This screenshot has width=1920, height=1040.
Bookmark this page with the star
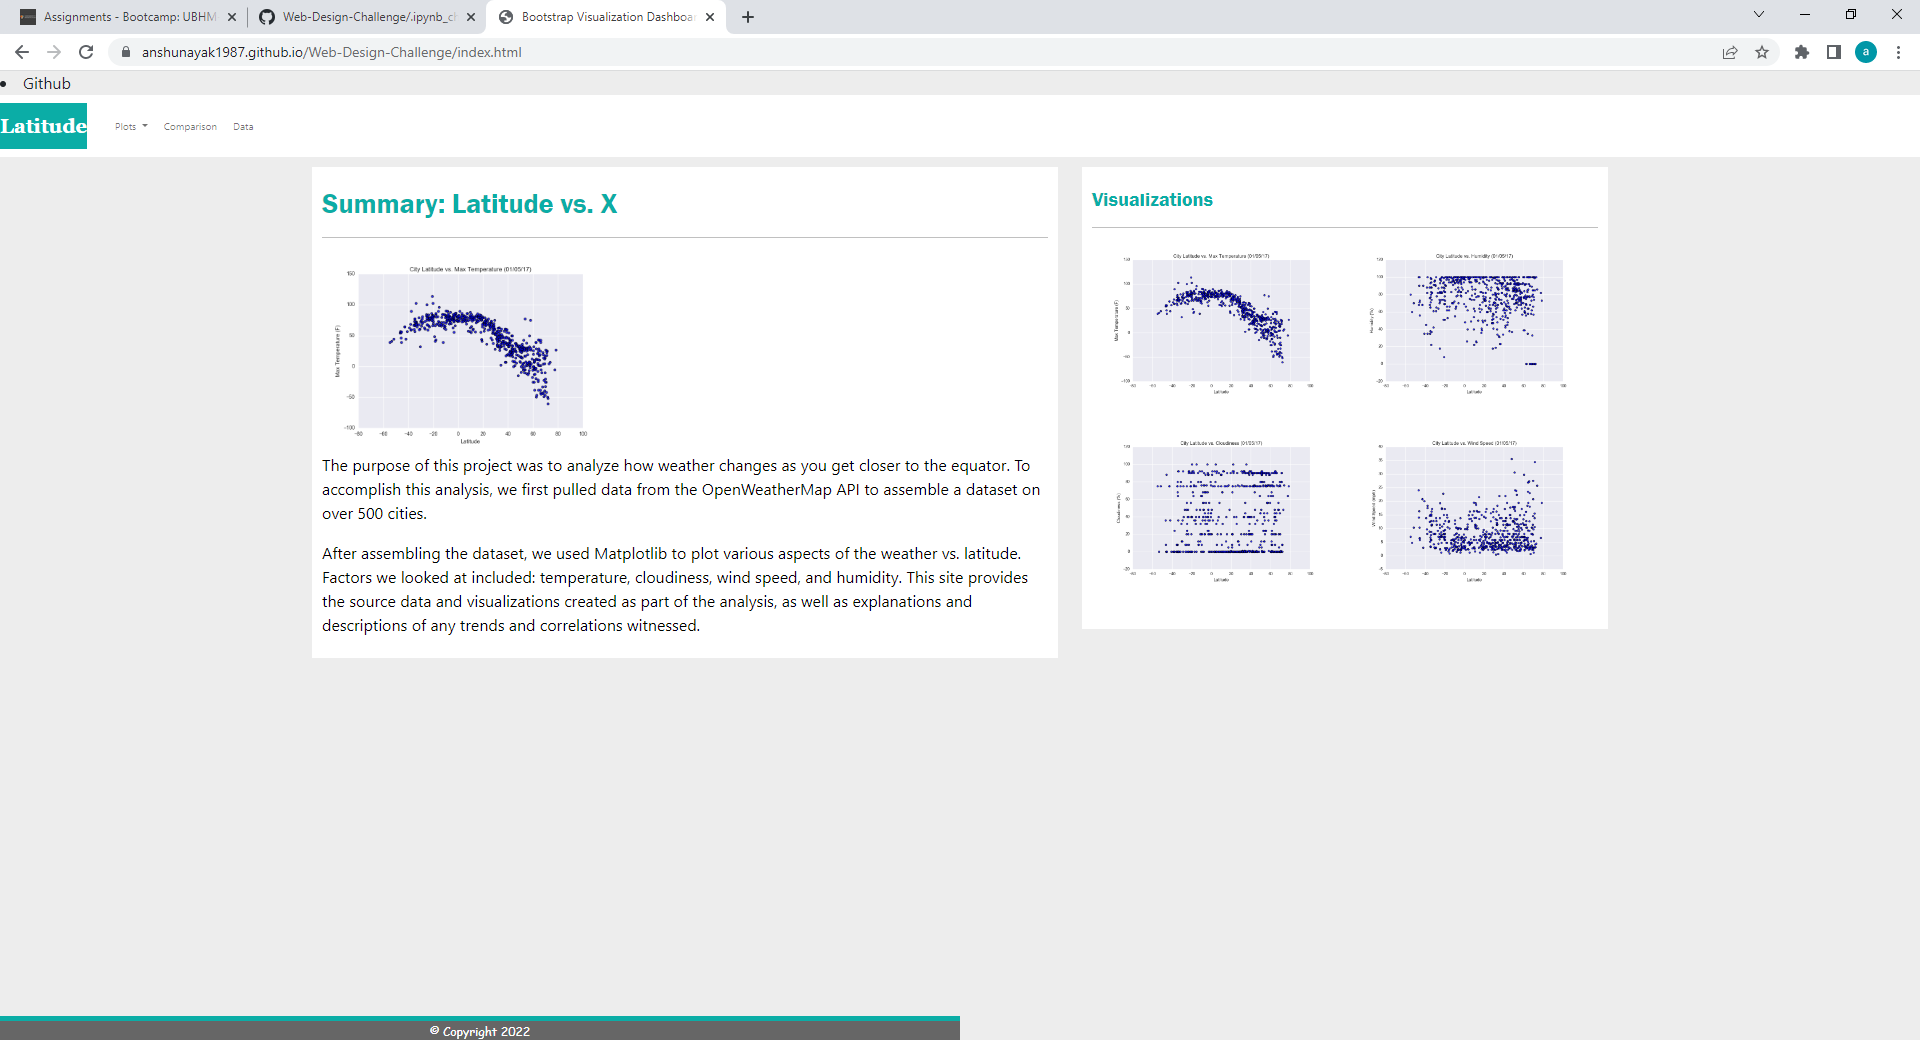1762,52
